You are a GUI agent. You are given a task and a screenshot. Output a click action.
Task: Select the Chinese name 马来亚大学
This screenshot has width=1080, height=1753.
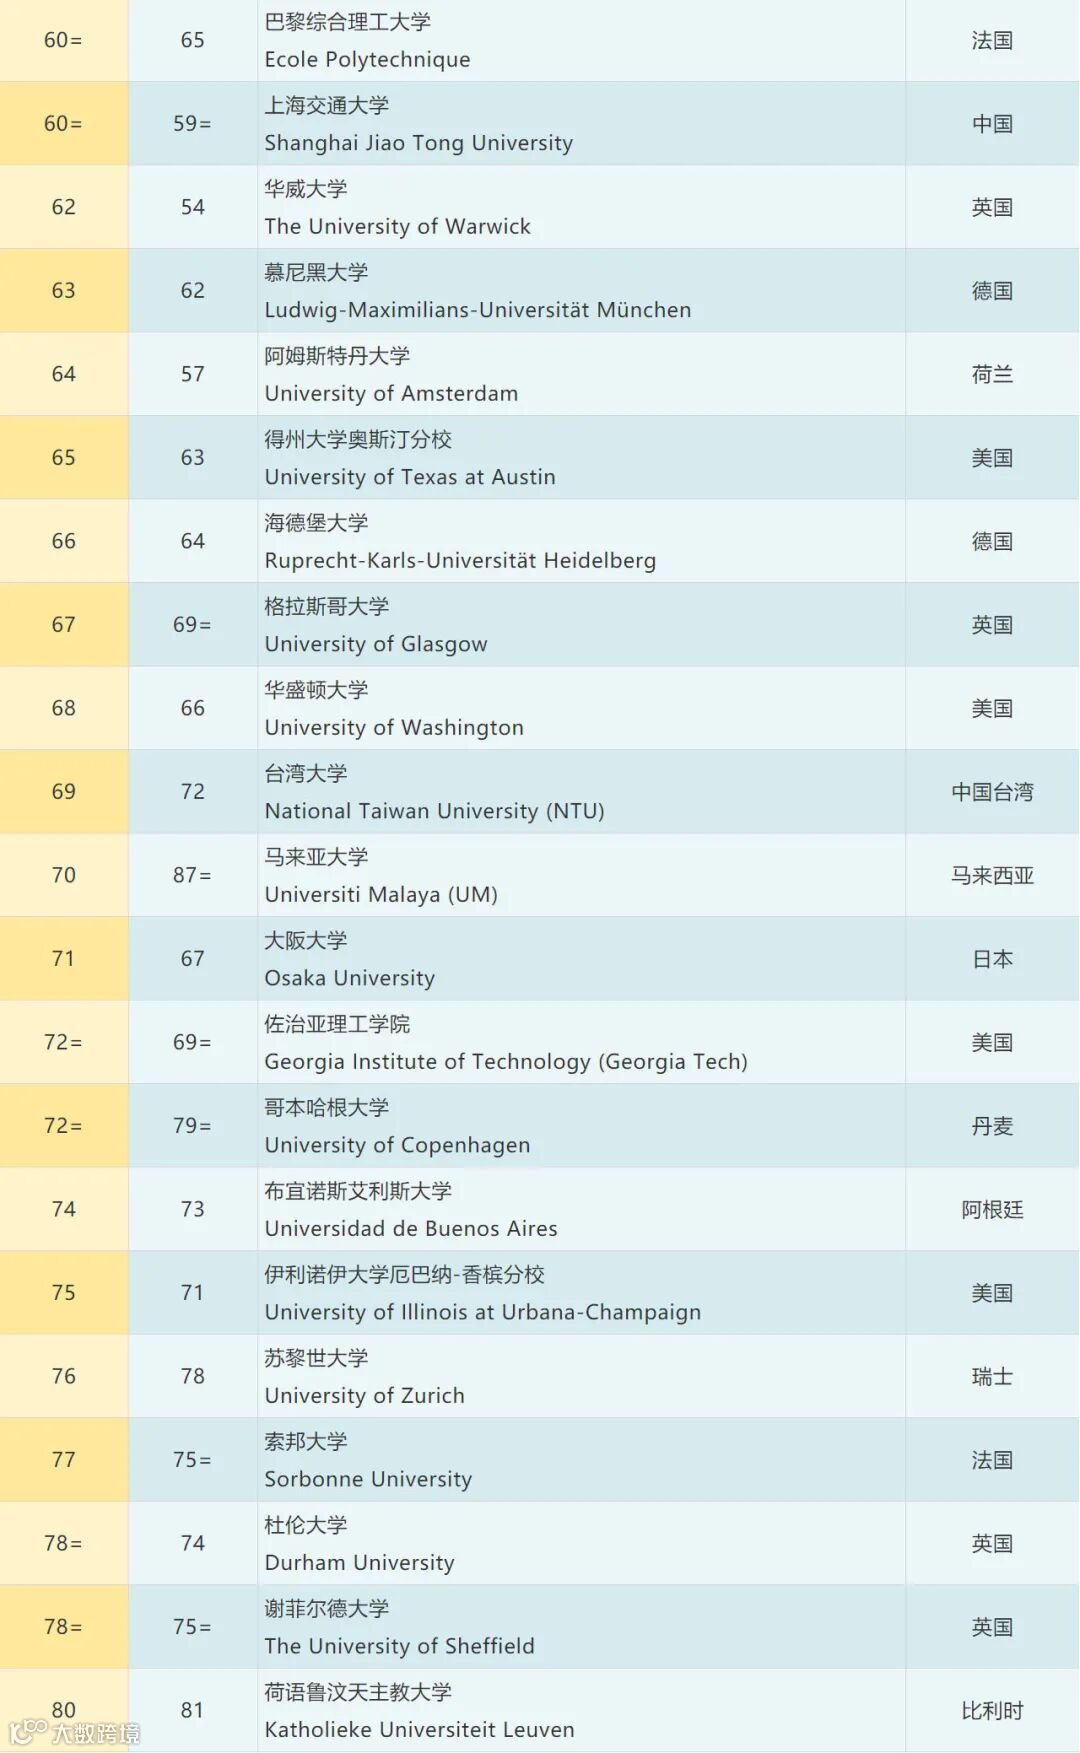click(316, 857)
